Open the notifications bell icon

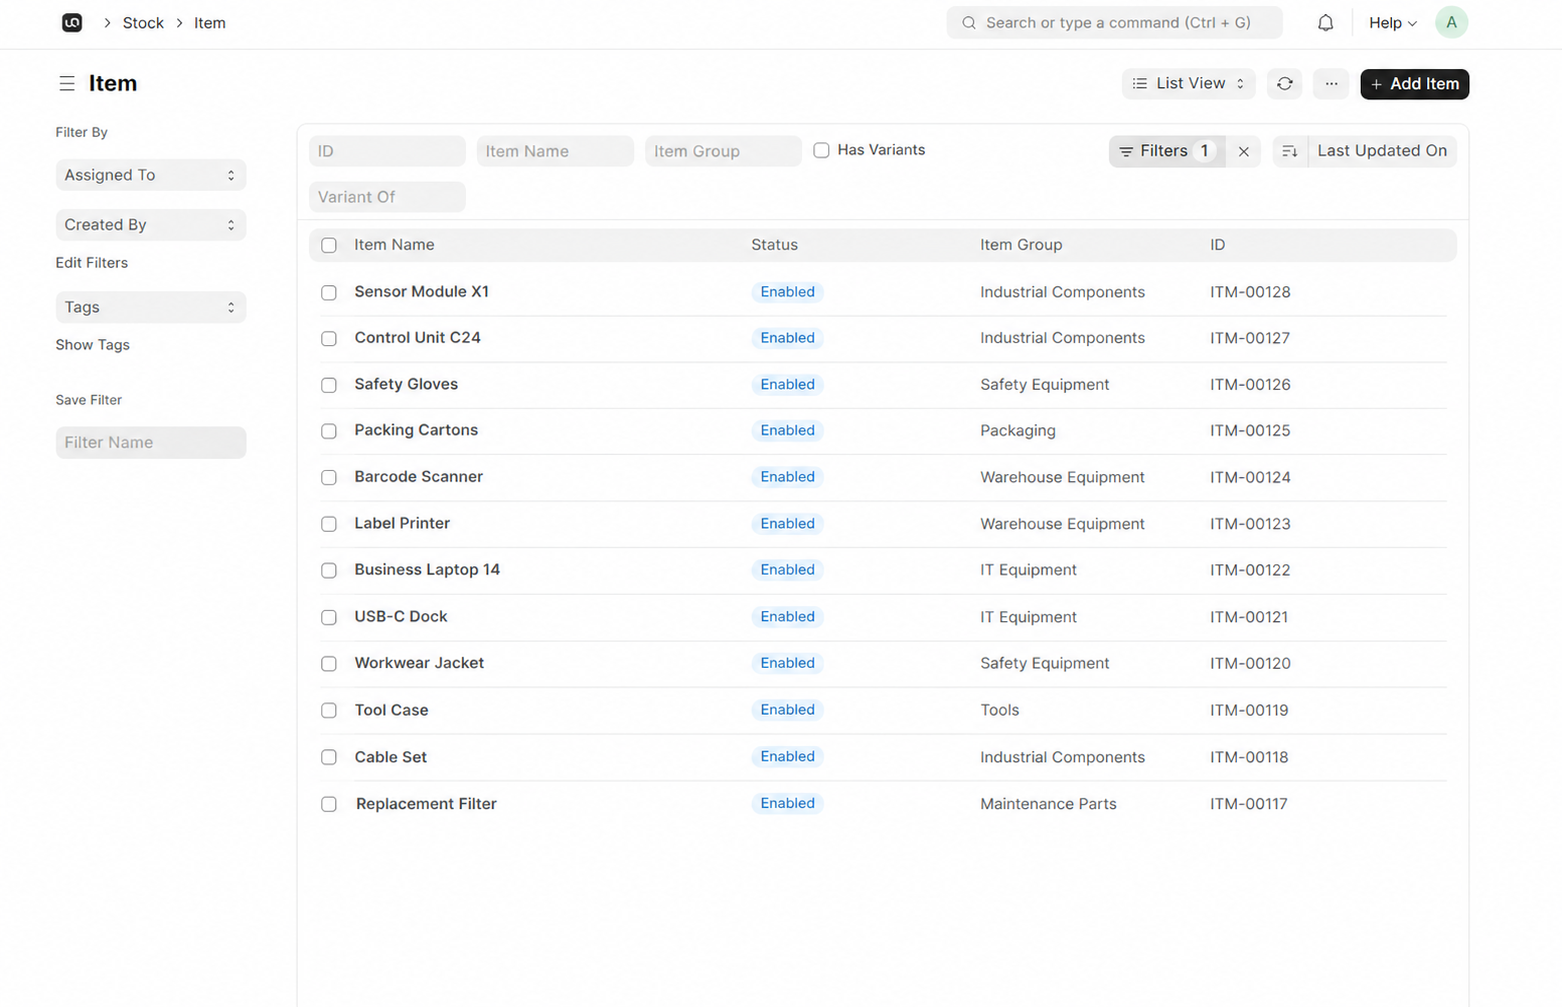pos(1325,23)
